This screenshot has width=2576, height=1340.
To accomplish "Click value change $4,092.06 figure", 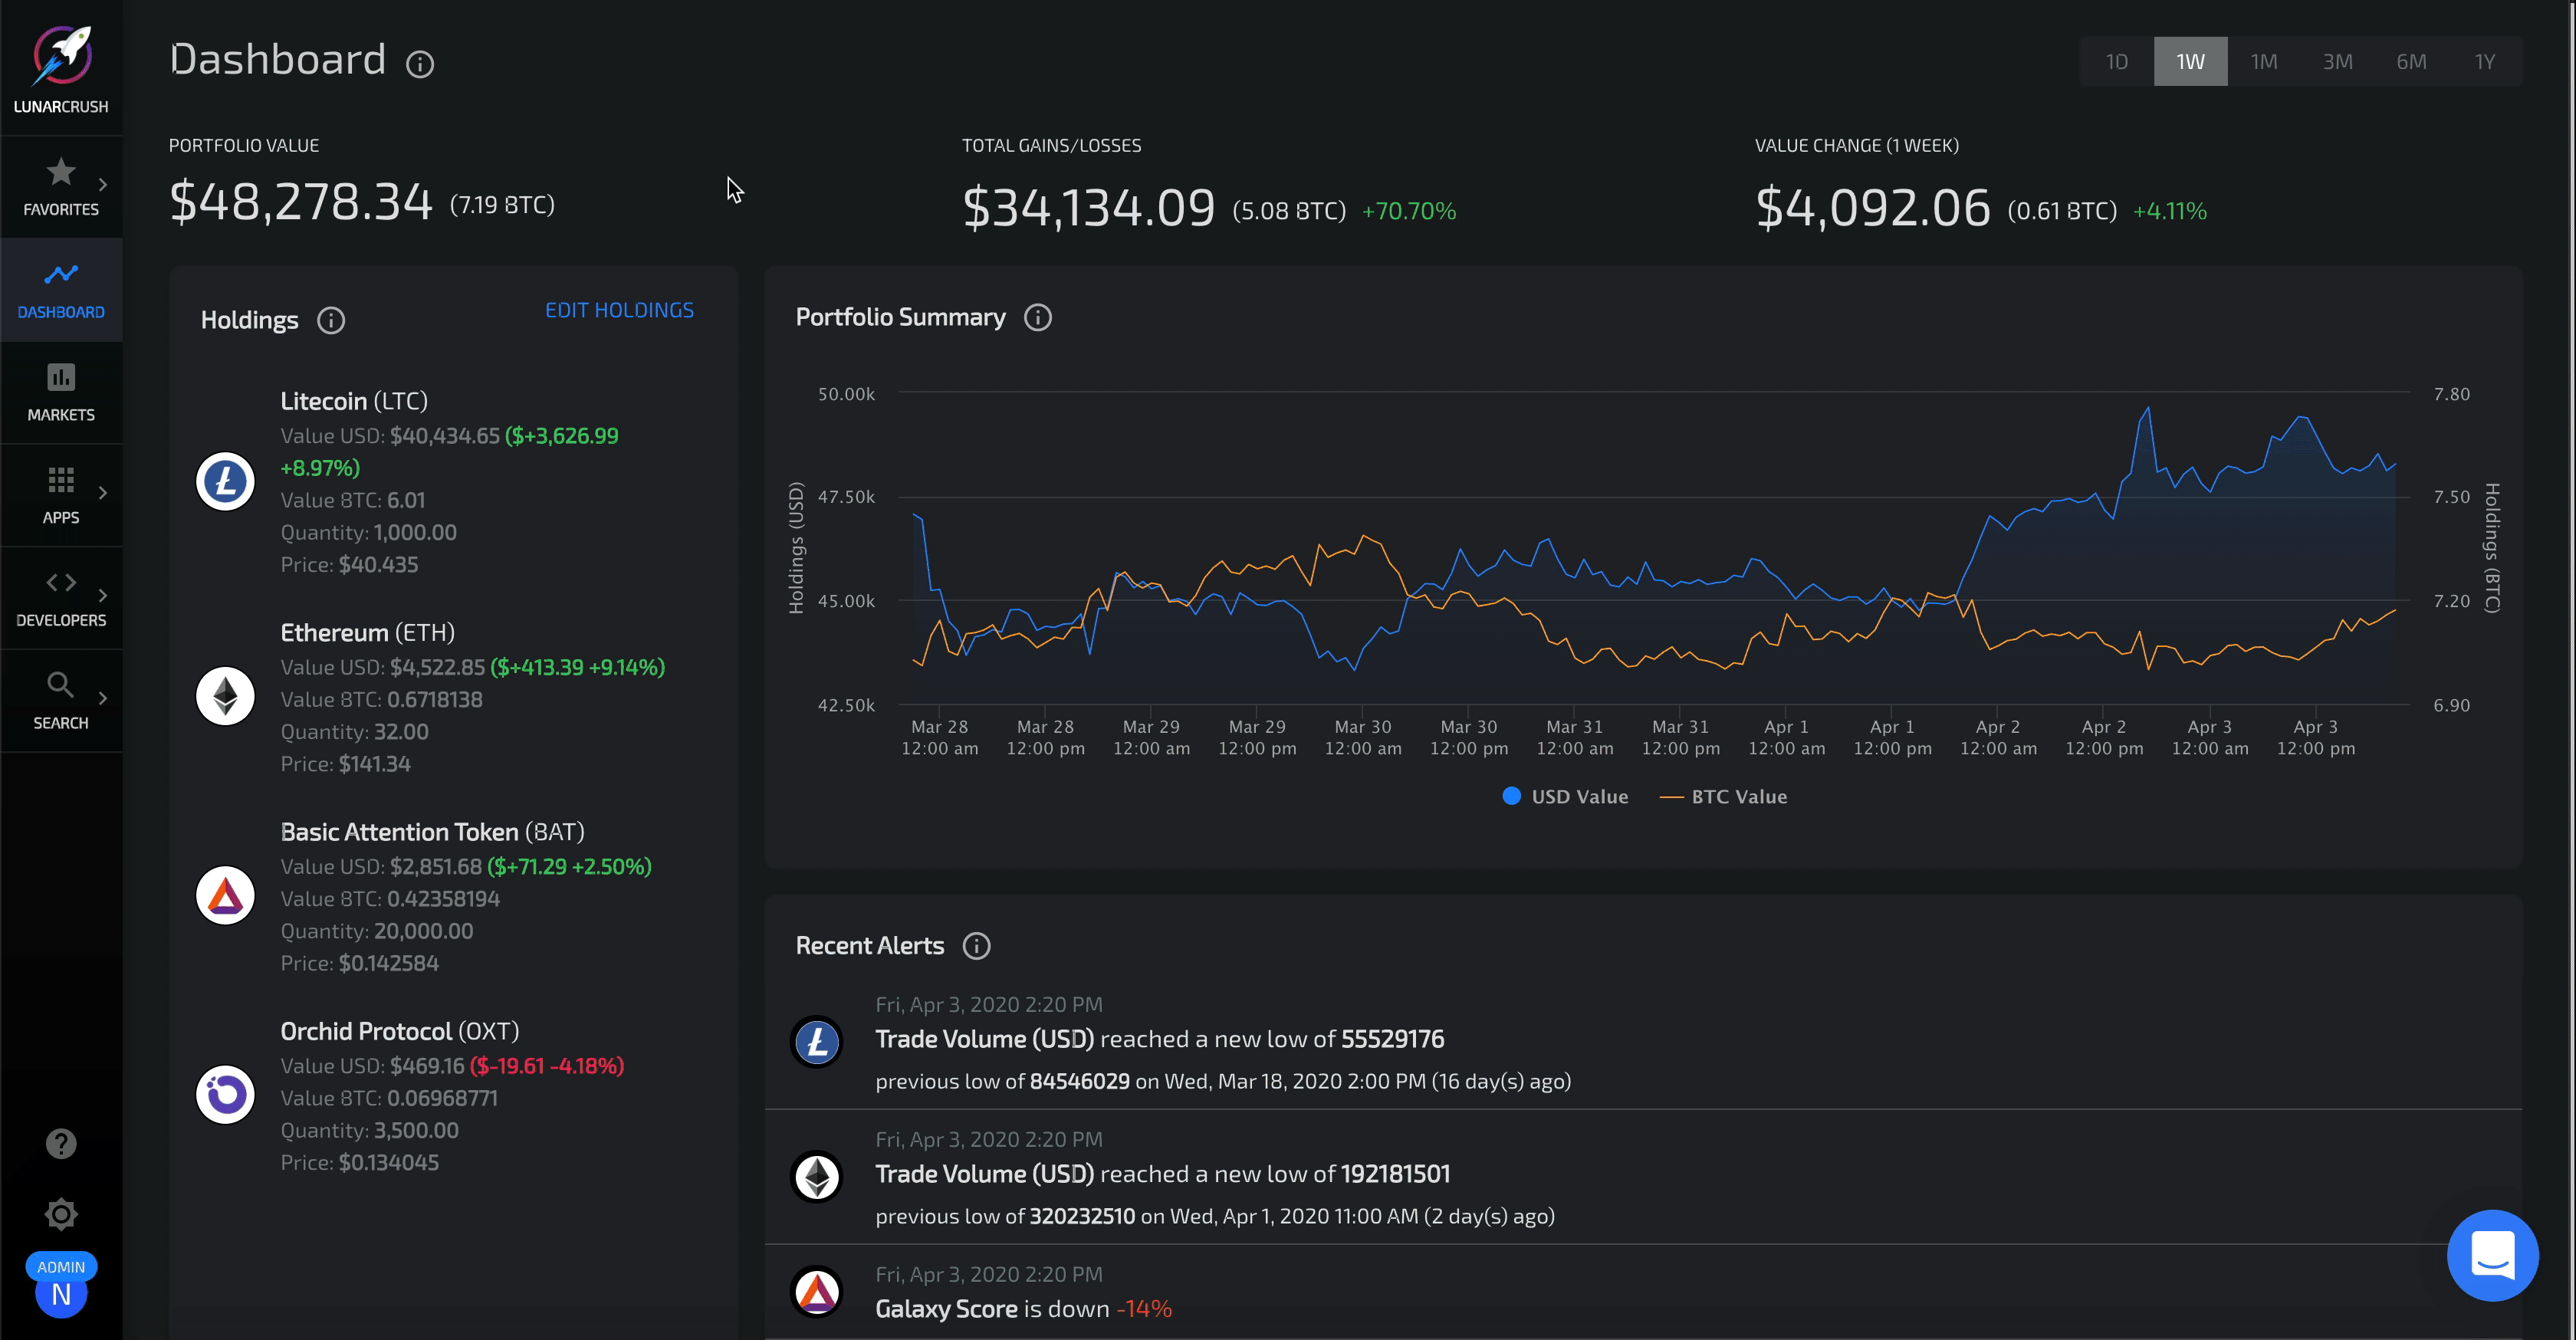I will [1873, 208].
